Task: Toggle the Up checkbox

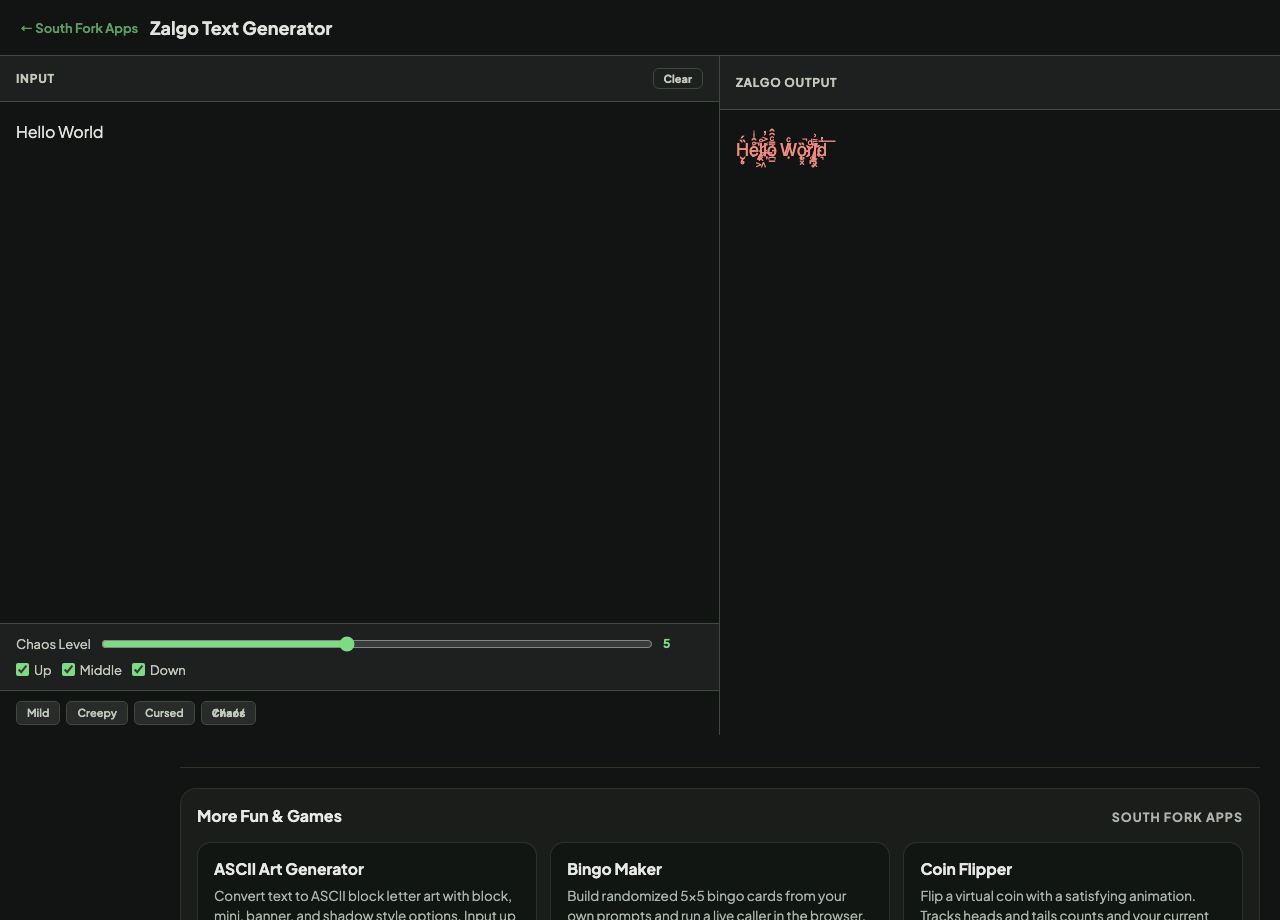Action: point(23,670)
